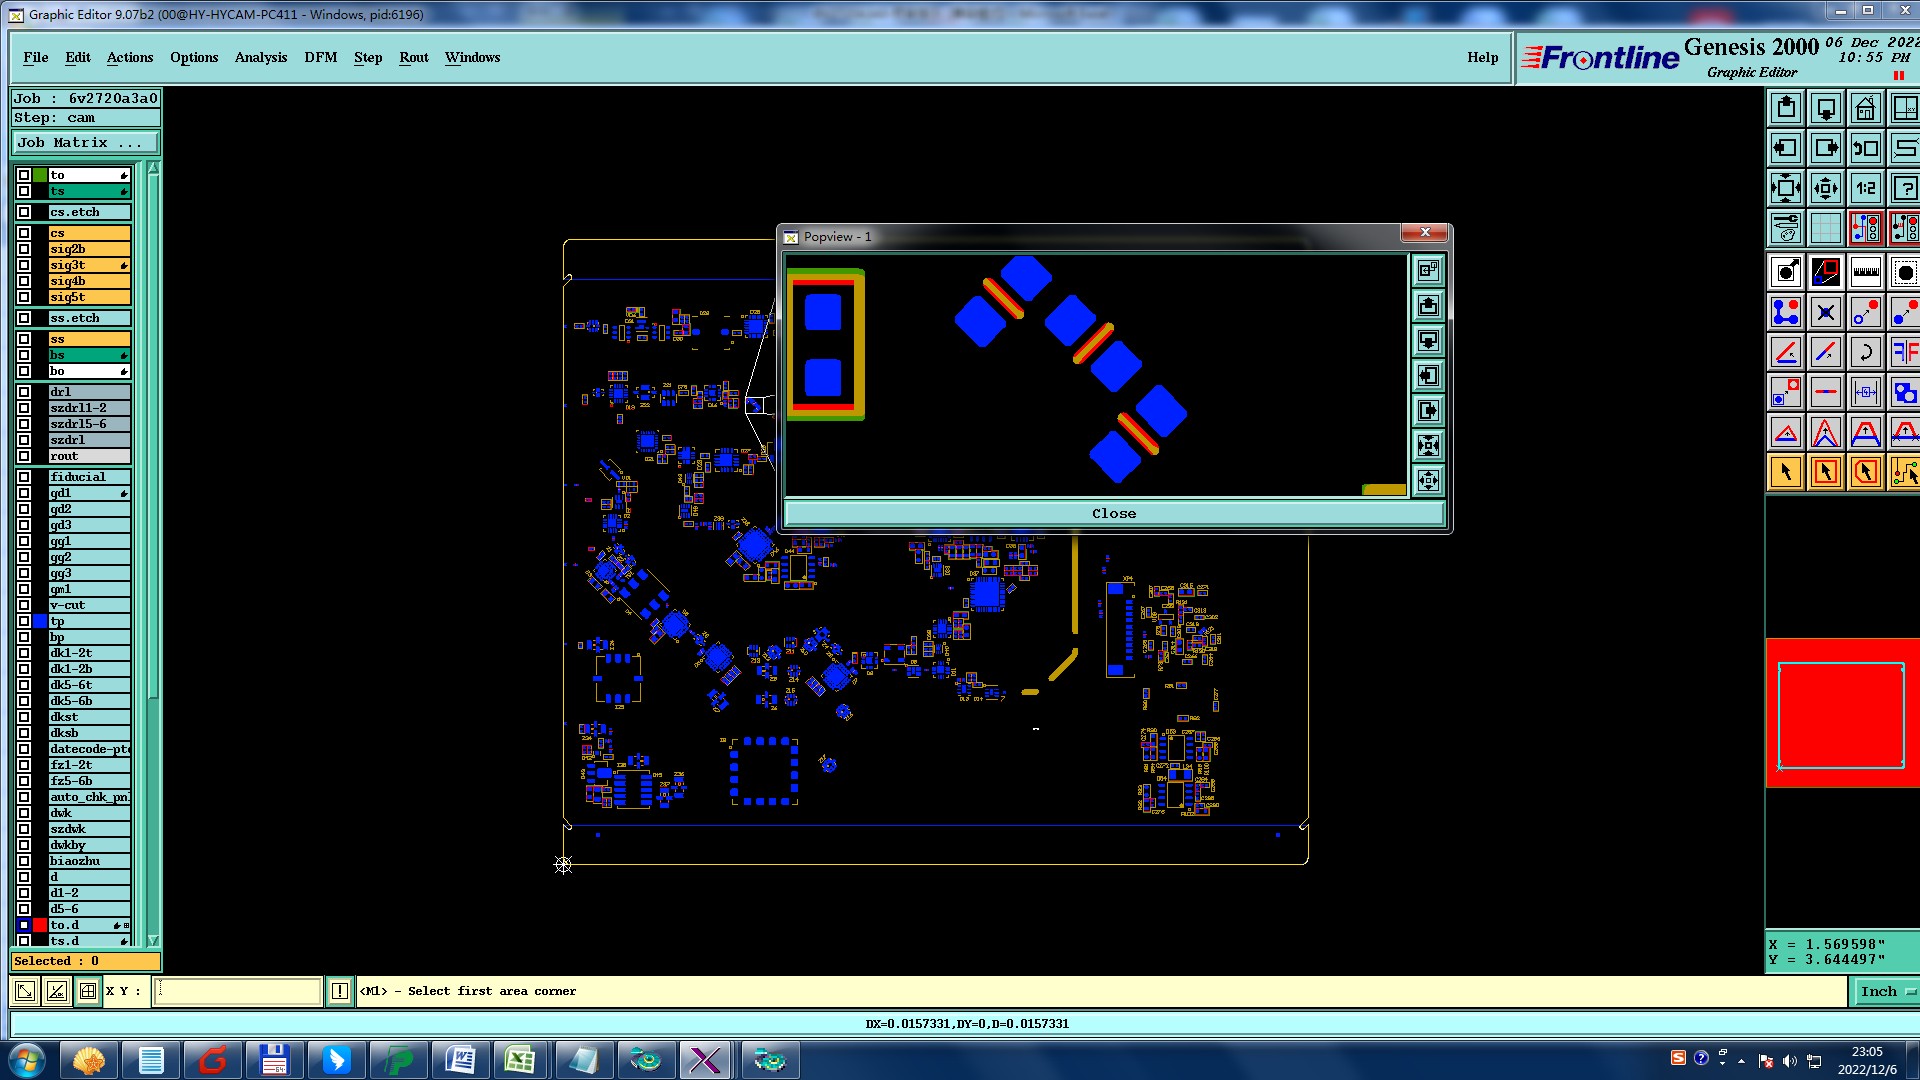Click the pan left icon in main toolbar

point(1786,148)
